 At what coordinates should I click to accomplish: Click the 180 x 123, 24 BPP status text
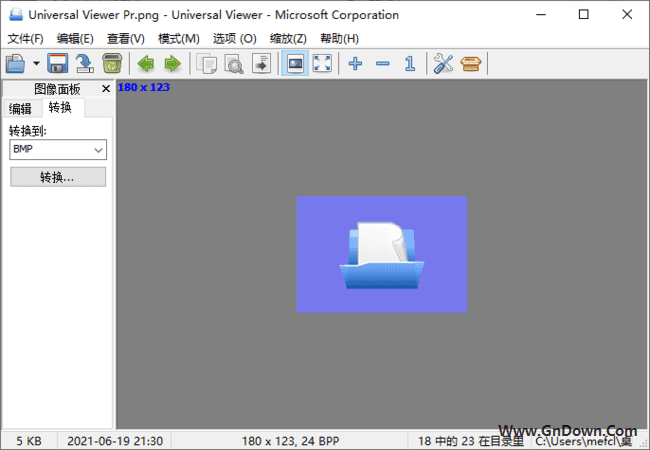tap(290, 441)
